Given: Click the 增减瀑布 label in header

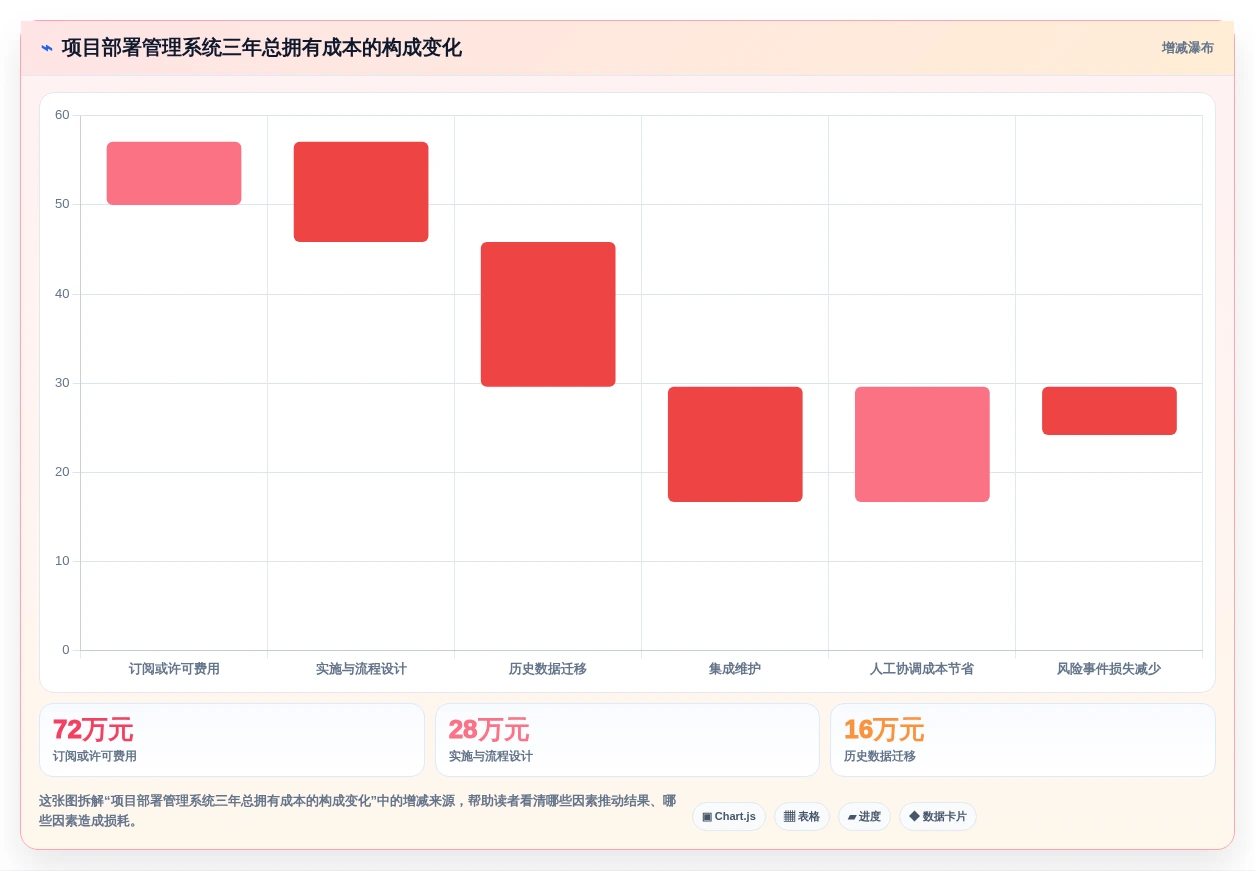Looking at the screenshot, I should 1187,48.
